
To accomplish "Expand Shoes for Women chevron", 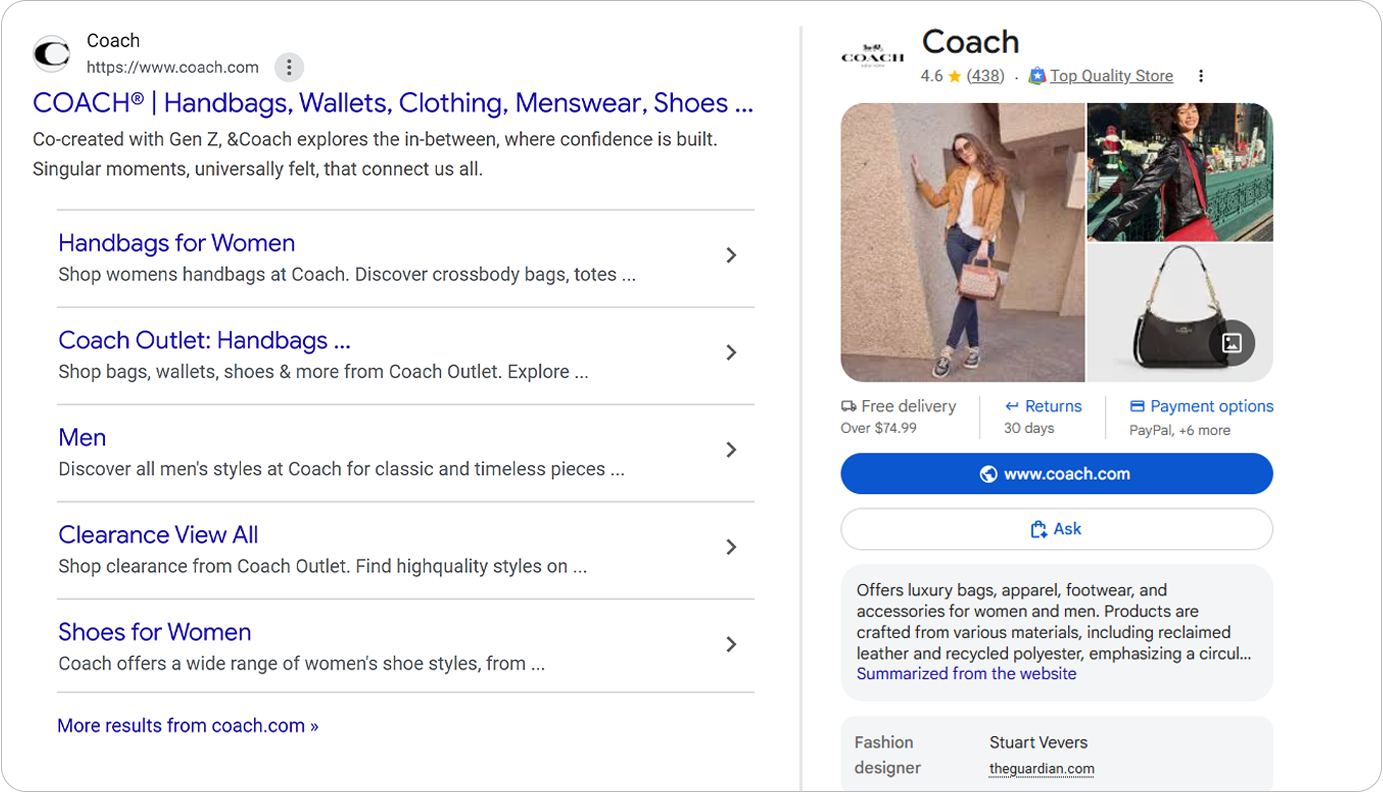I will 731,644.
